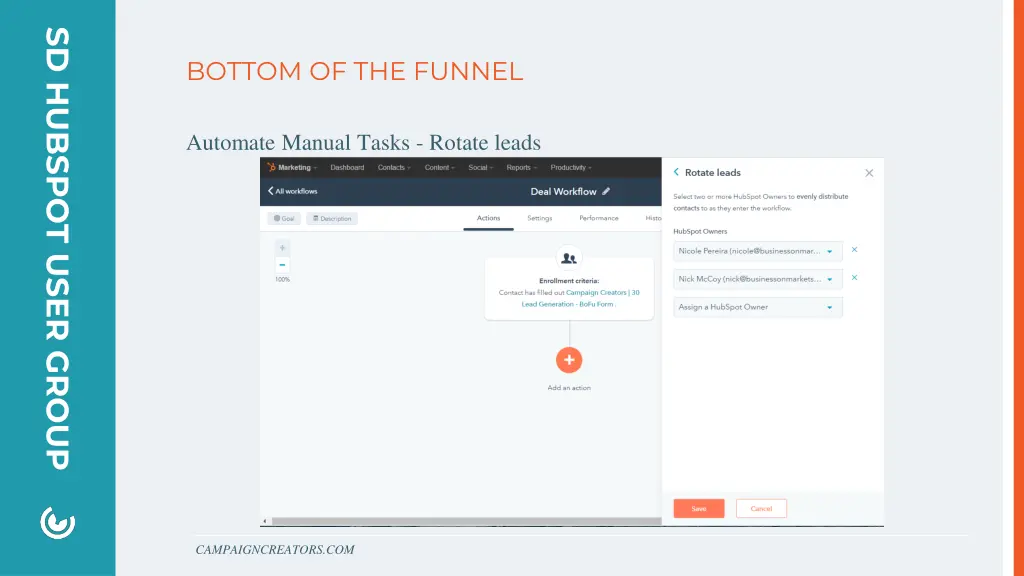This screenshot has height=576, width=1024.
Task: Open the Marketing menu
Action: coord(297,168)
